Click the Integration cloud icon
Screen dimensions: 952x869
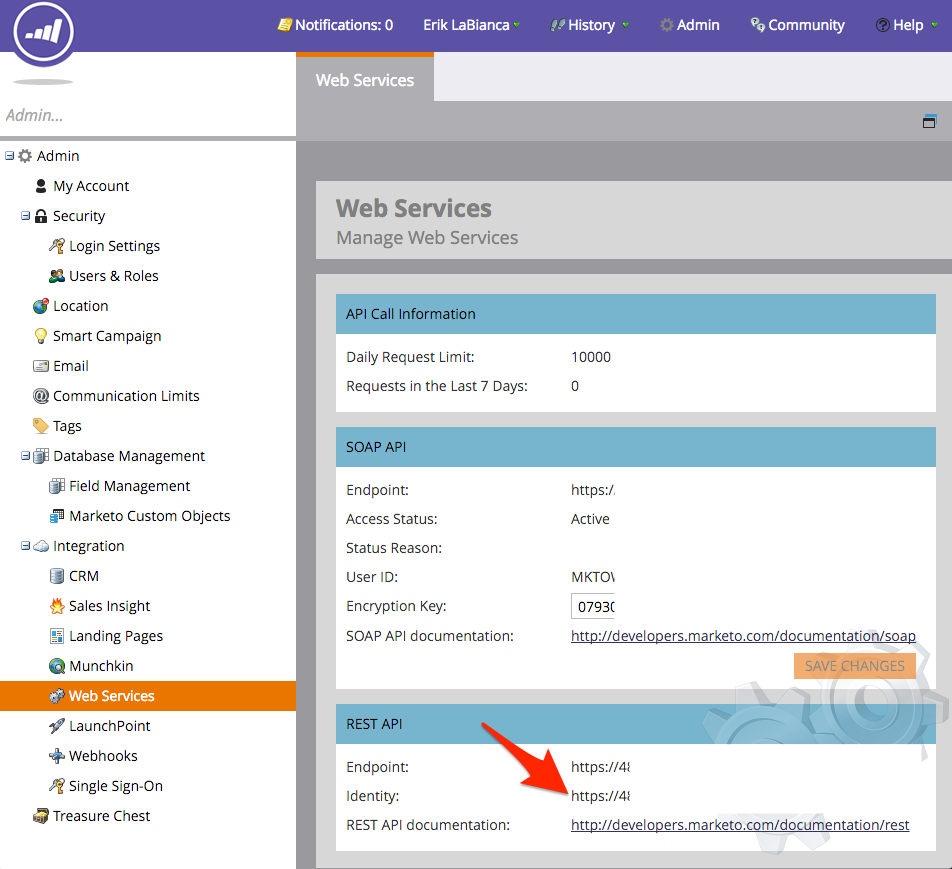(41, 546)
